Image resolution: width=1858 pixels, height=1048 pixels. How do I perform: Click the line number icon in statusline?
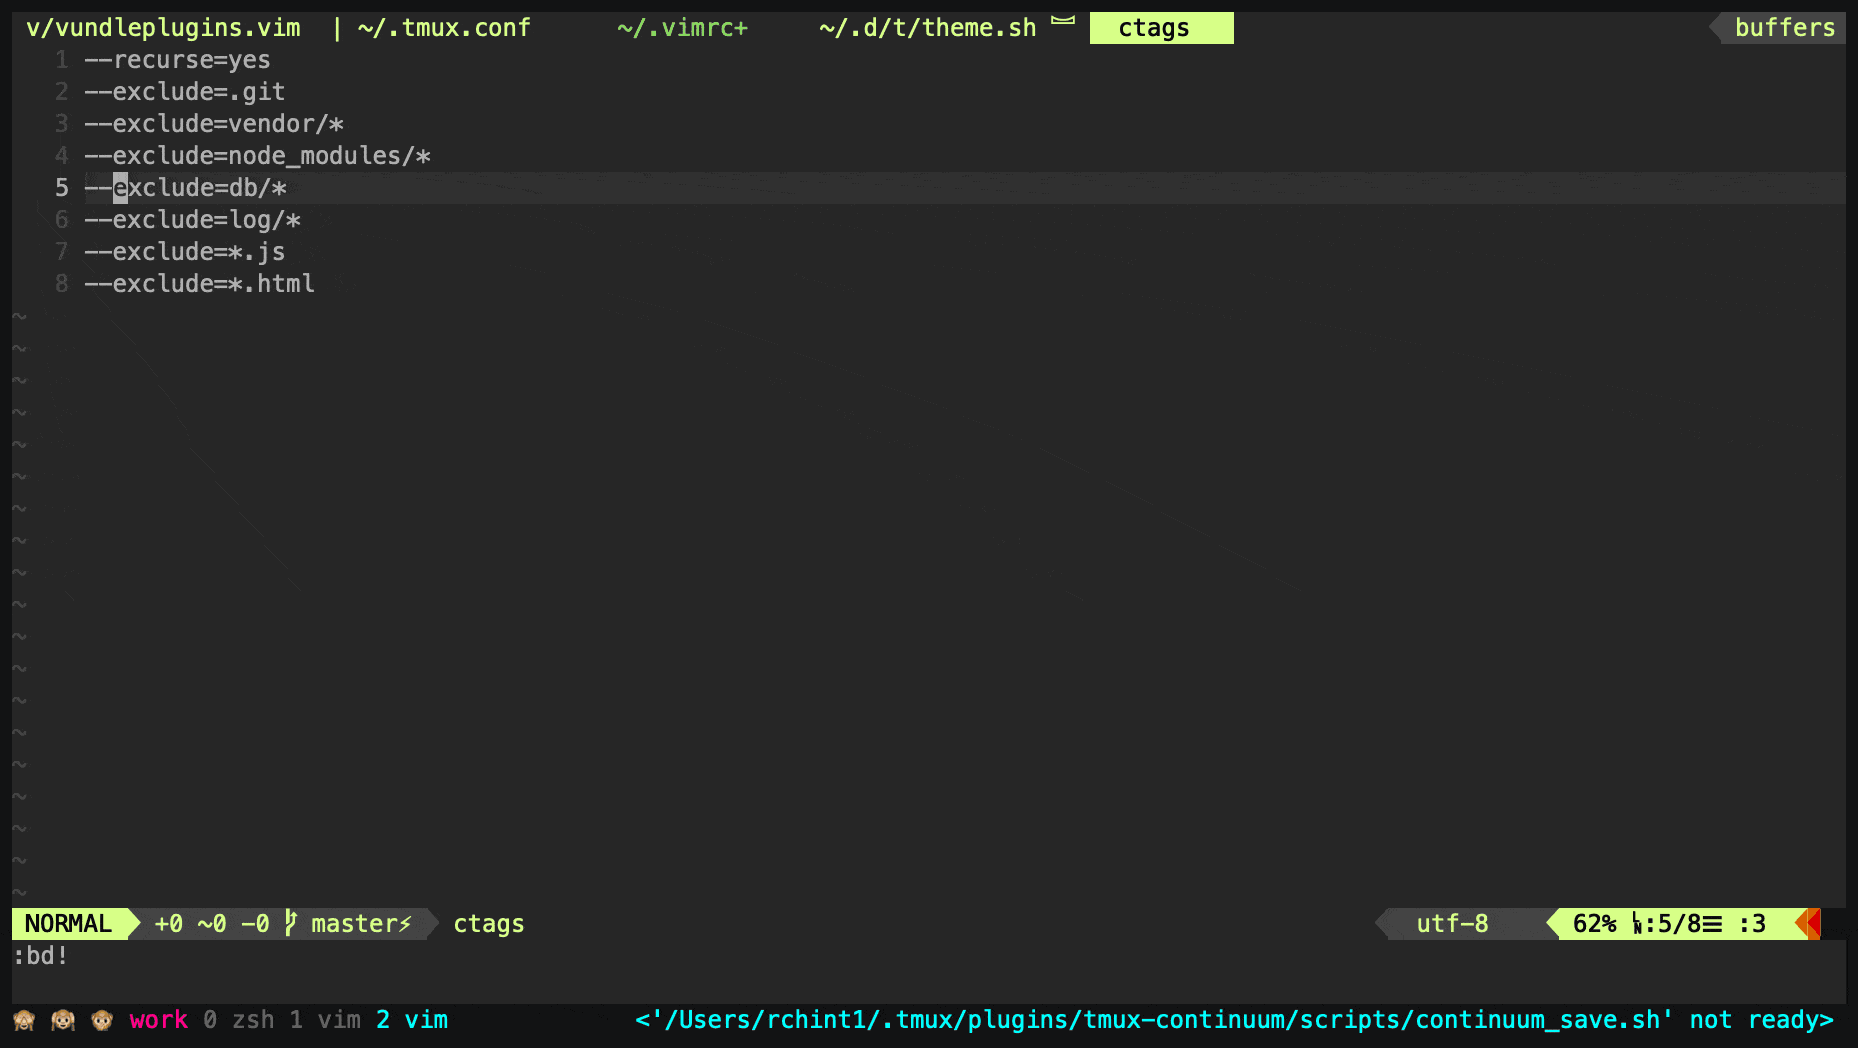[x=1637, y=924]
